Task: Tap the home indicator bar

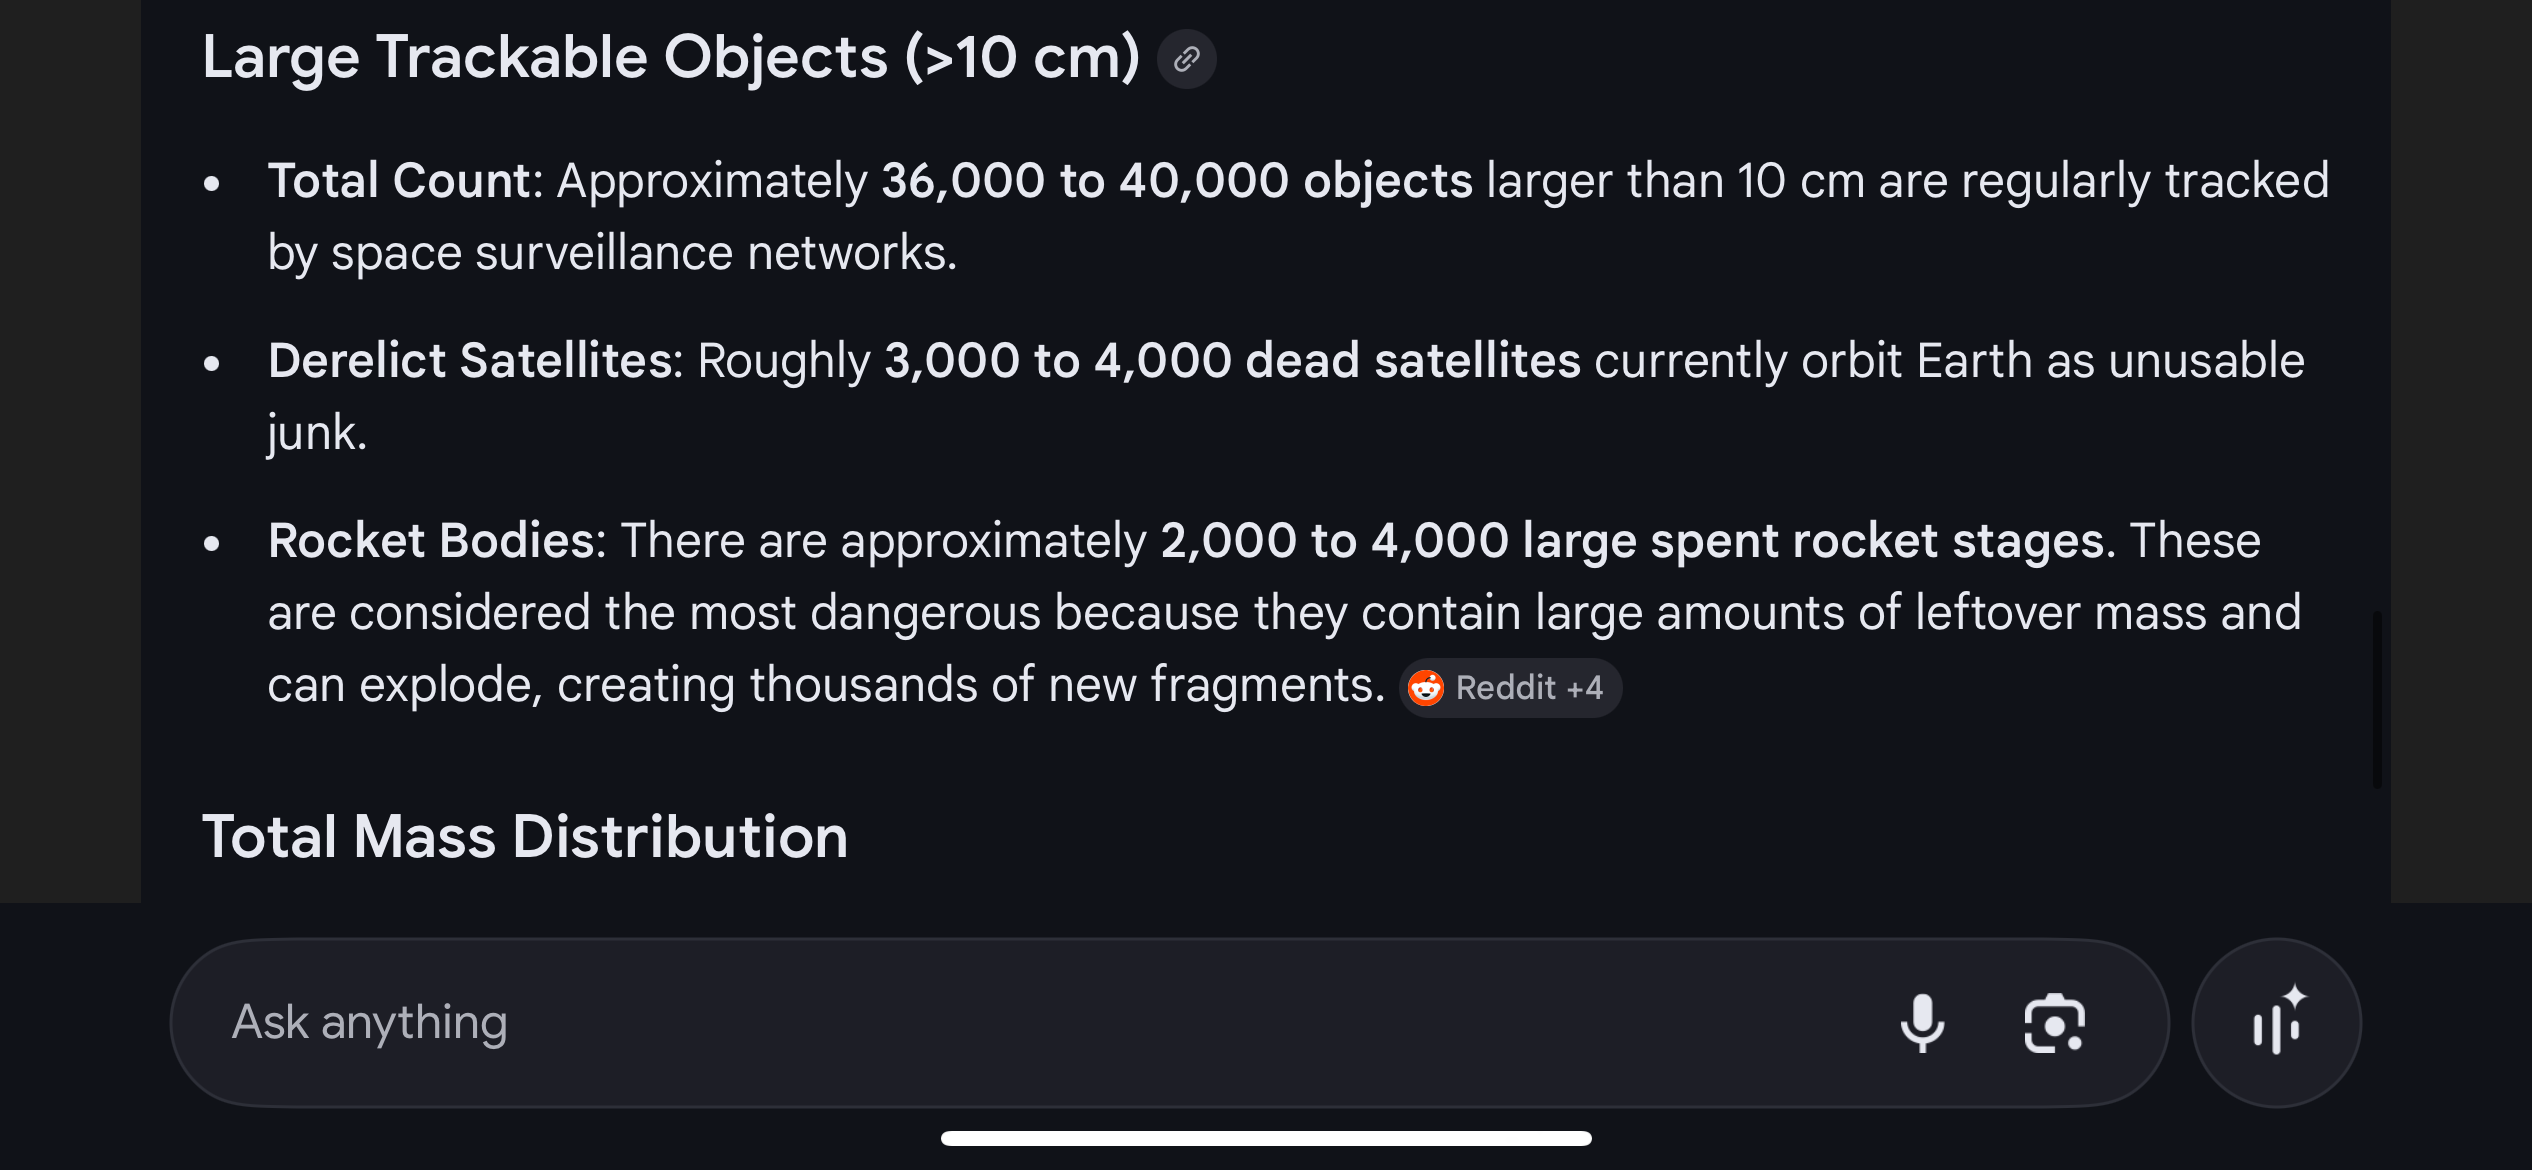Action: click(x=1266, y=1138)
